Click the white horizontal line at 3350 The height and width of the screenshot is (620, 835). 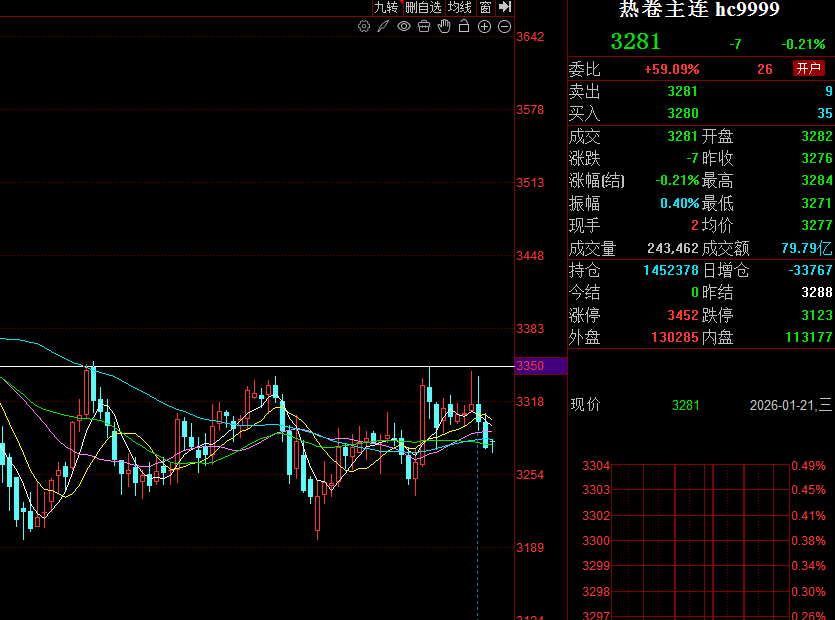click(257, 366)
